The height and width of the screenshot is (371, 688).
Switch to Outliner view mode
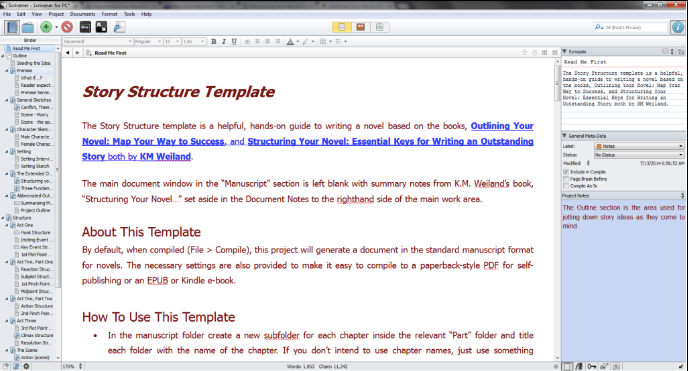coord(380,27)
